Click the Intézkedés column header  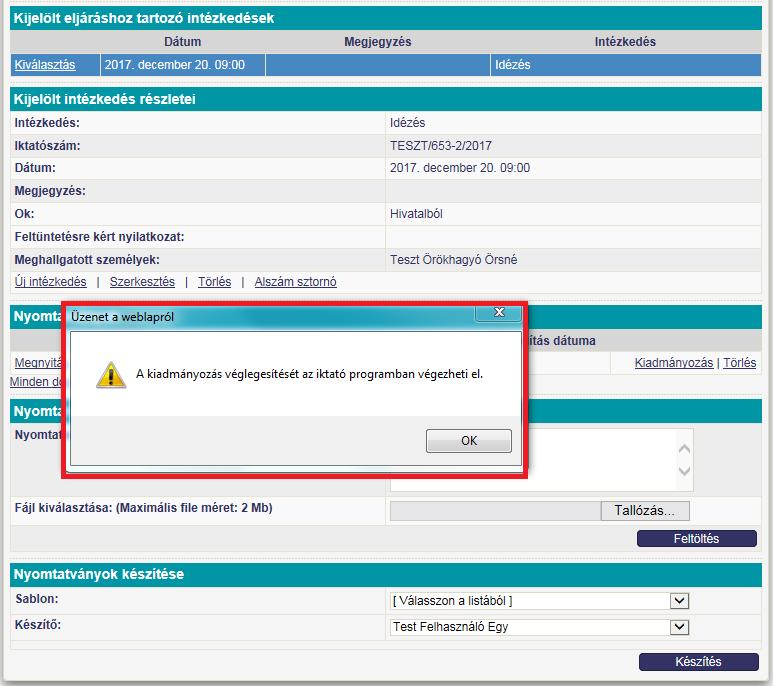click(x=625, y=41)
